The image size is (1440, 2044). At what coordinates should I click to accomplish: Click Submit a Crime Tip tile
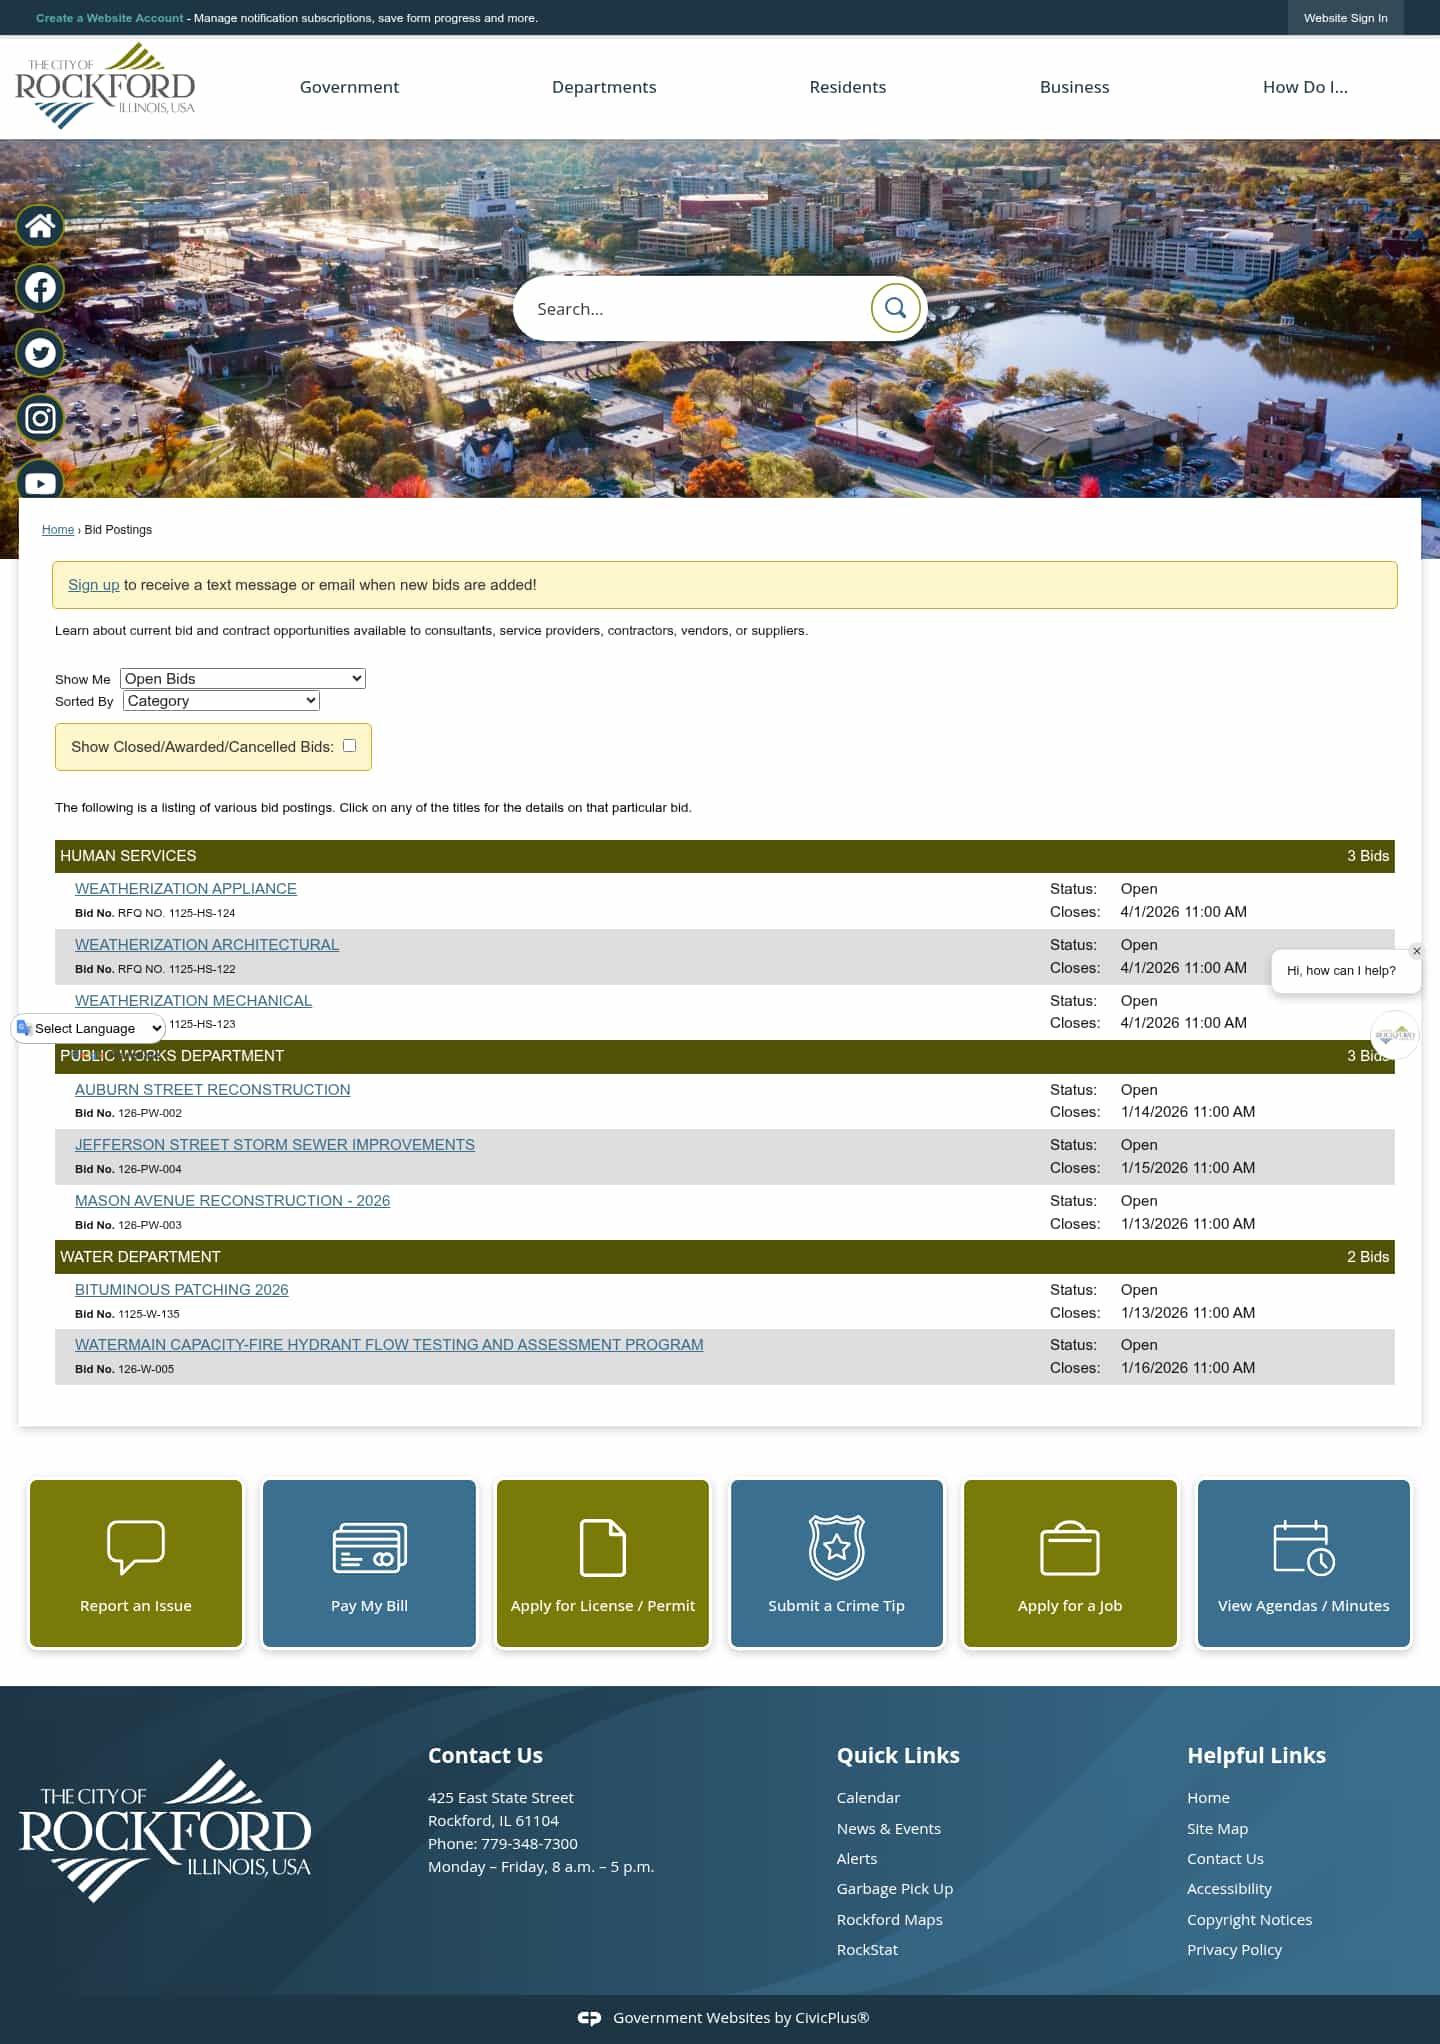click(x=837, y=1563)
